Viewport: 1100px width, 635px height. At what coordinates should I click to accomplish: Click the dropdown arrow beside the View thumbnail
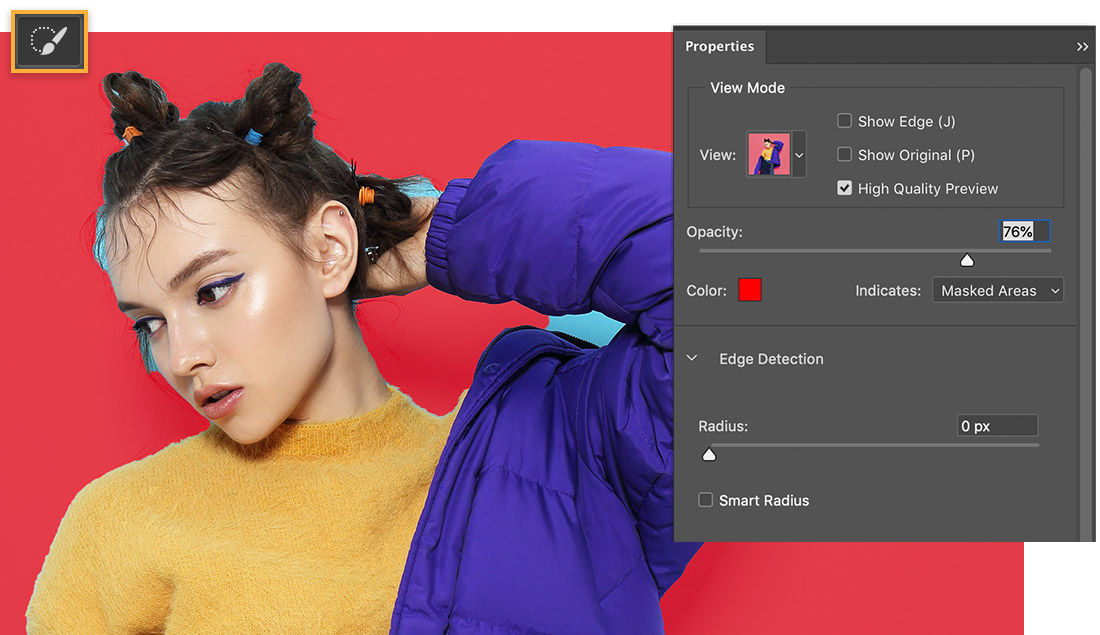[x=799, y=155]
